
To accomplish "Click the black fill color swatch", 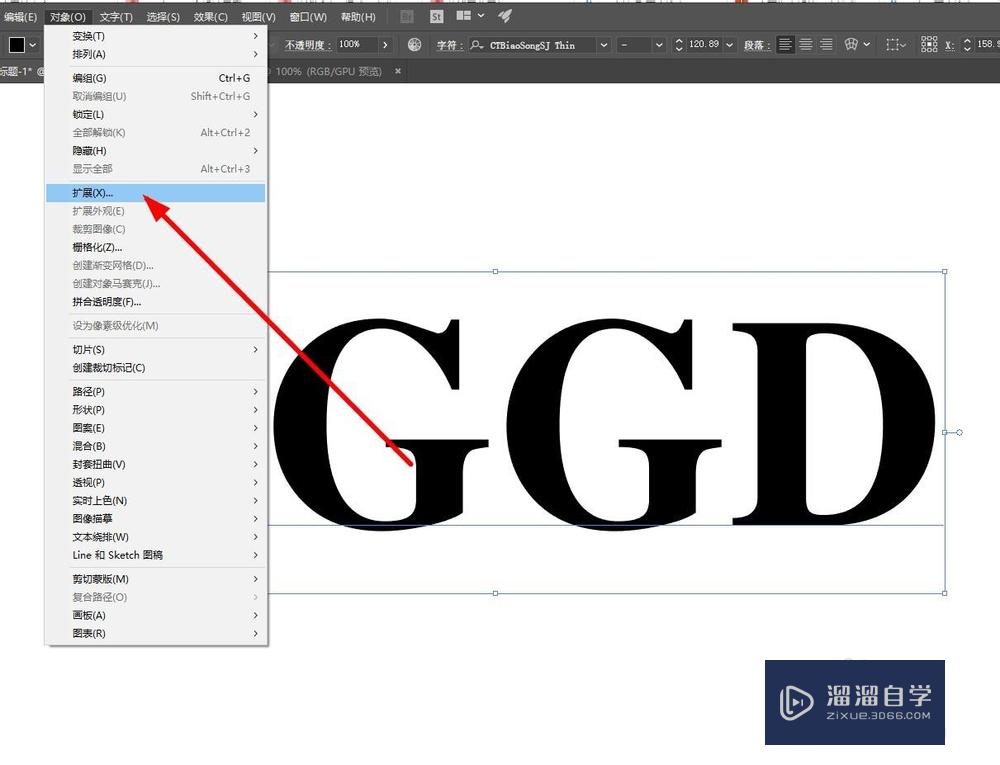I will [x=17, y=45].
